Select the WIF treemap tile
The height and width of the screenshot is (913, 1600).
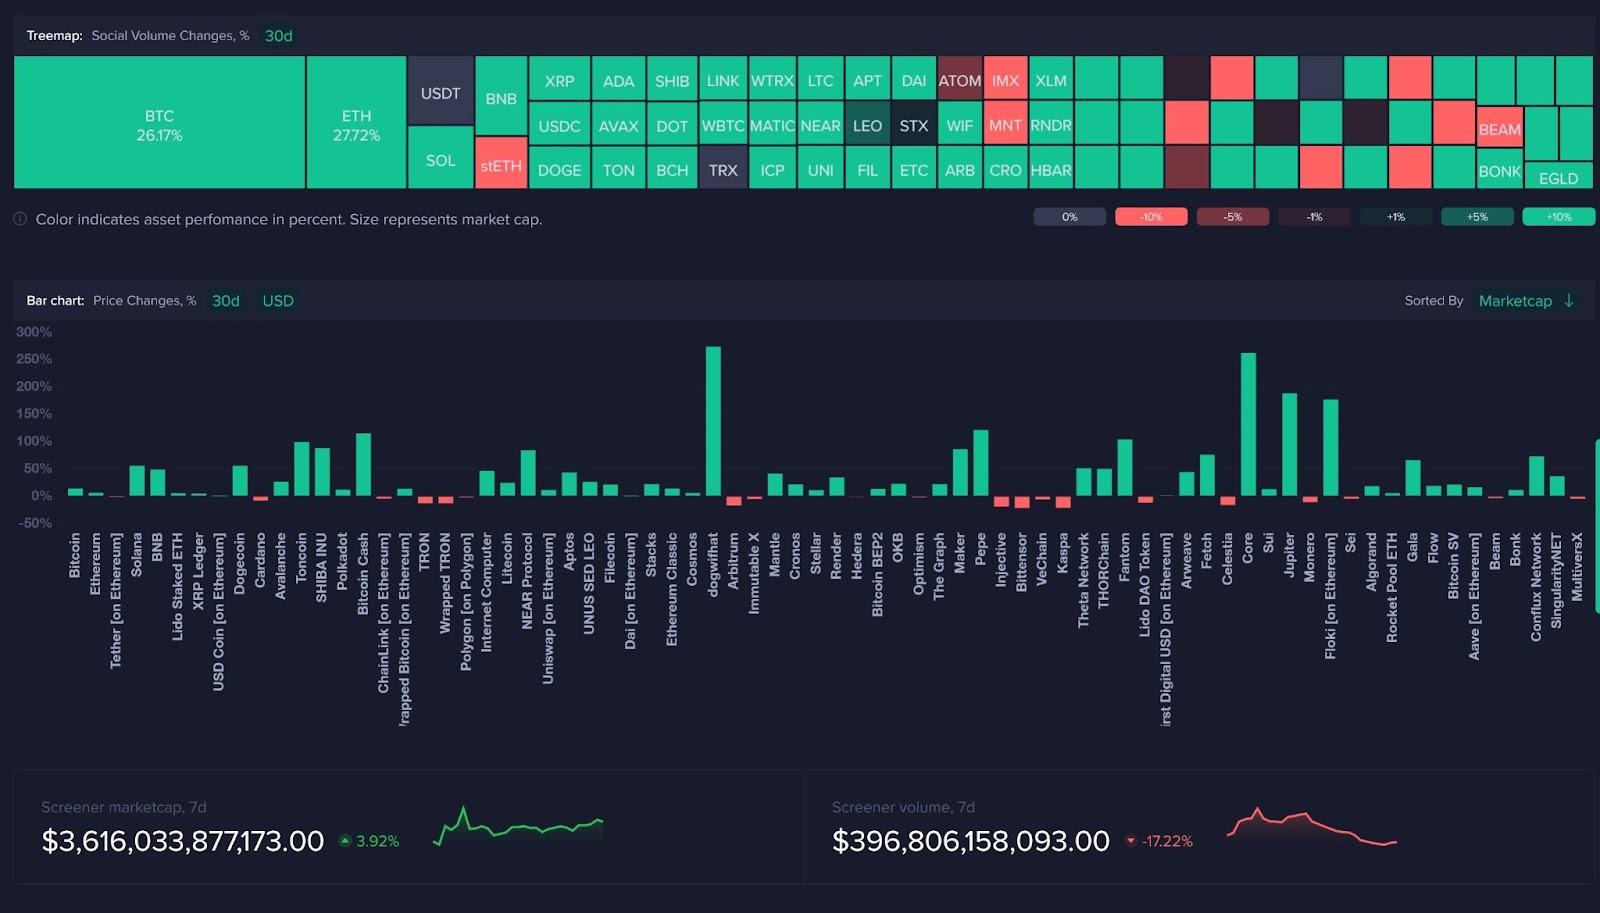click(960, 122)
